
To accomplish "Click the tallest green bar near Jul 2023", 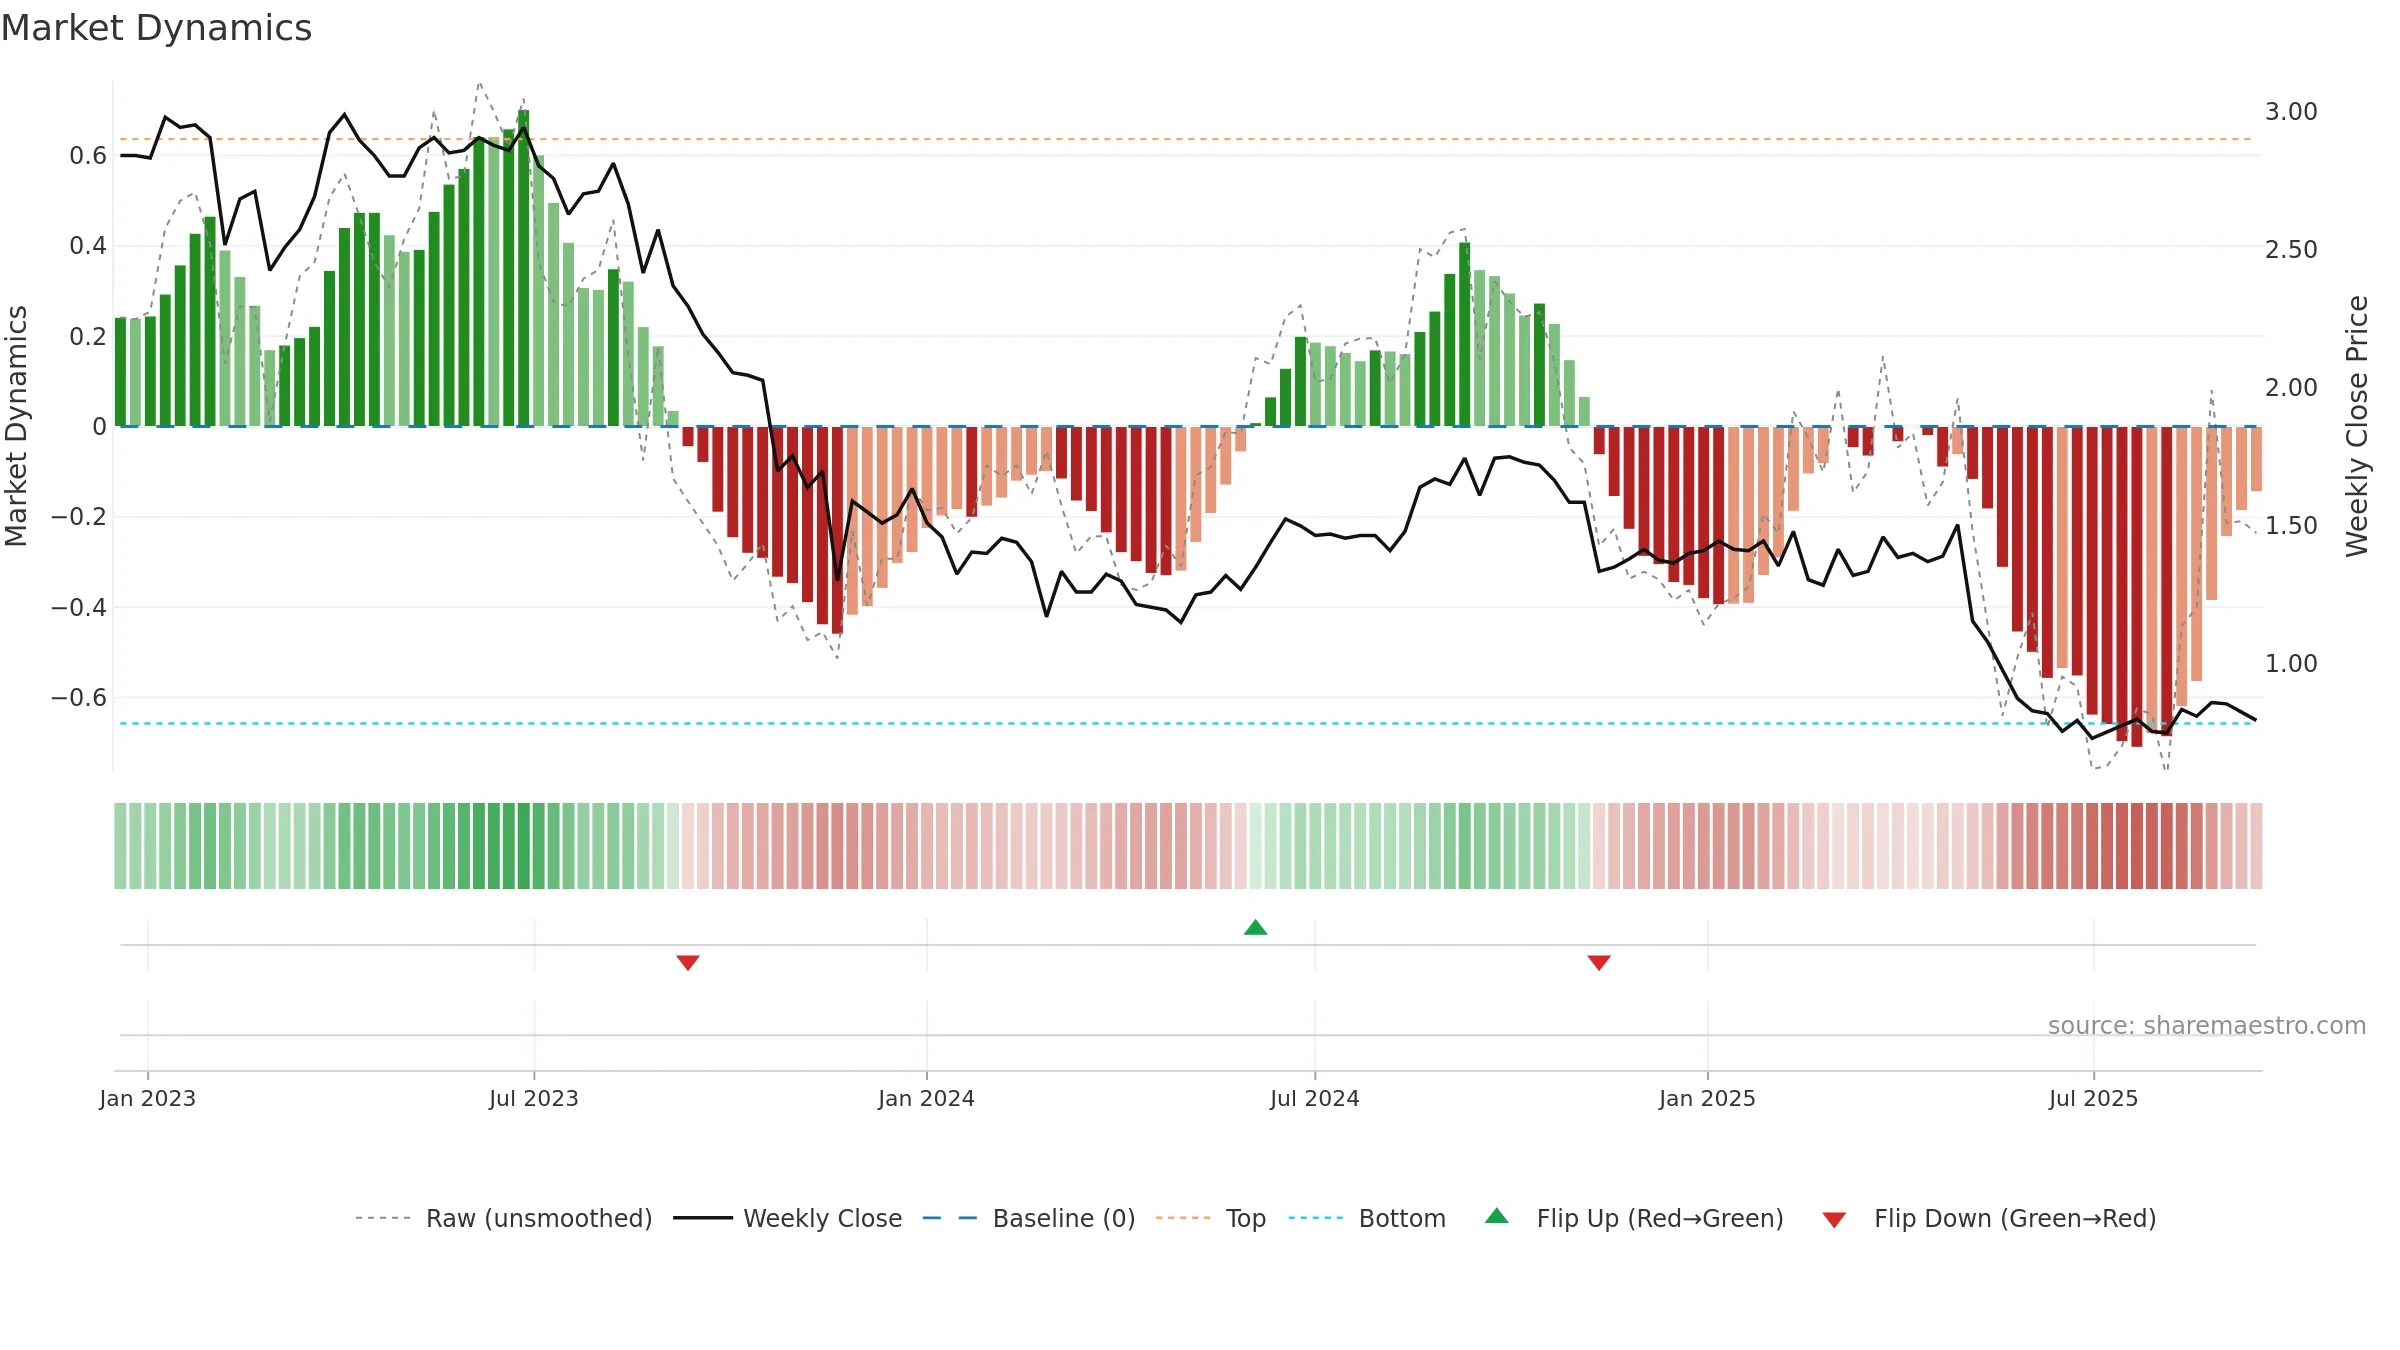I will pos(524,268).
